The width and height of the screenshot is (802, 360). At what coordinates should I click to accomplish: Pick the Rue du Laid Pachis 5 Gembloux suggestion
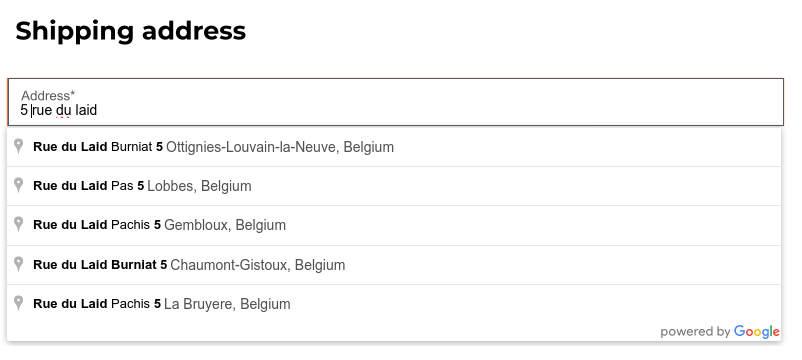tap(394, 226)
